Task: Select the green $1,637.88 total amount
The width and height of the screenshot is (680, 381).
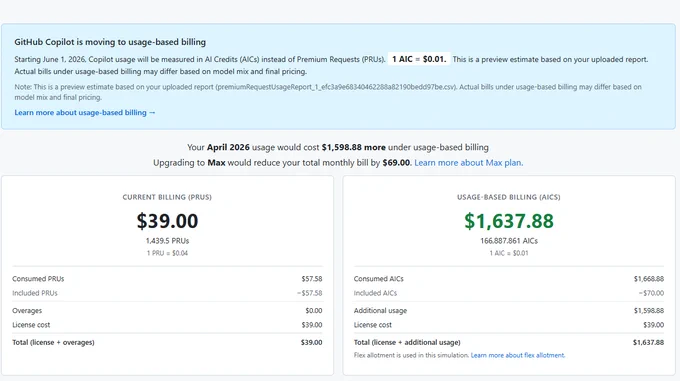Action: point(509,221)
